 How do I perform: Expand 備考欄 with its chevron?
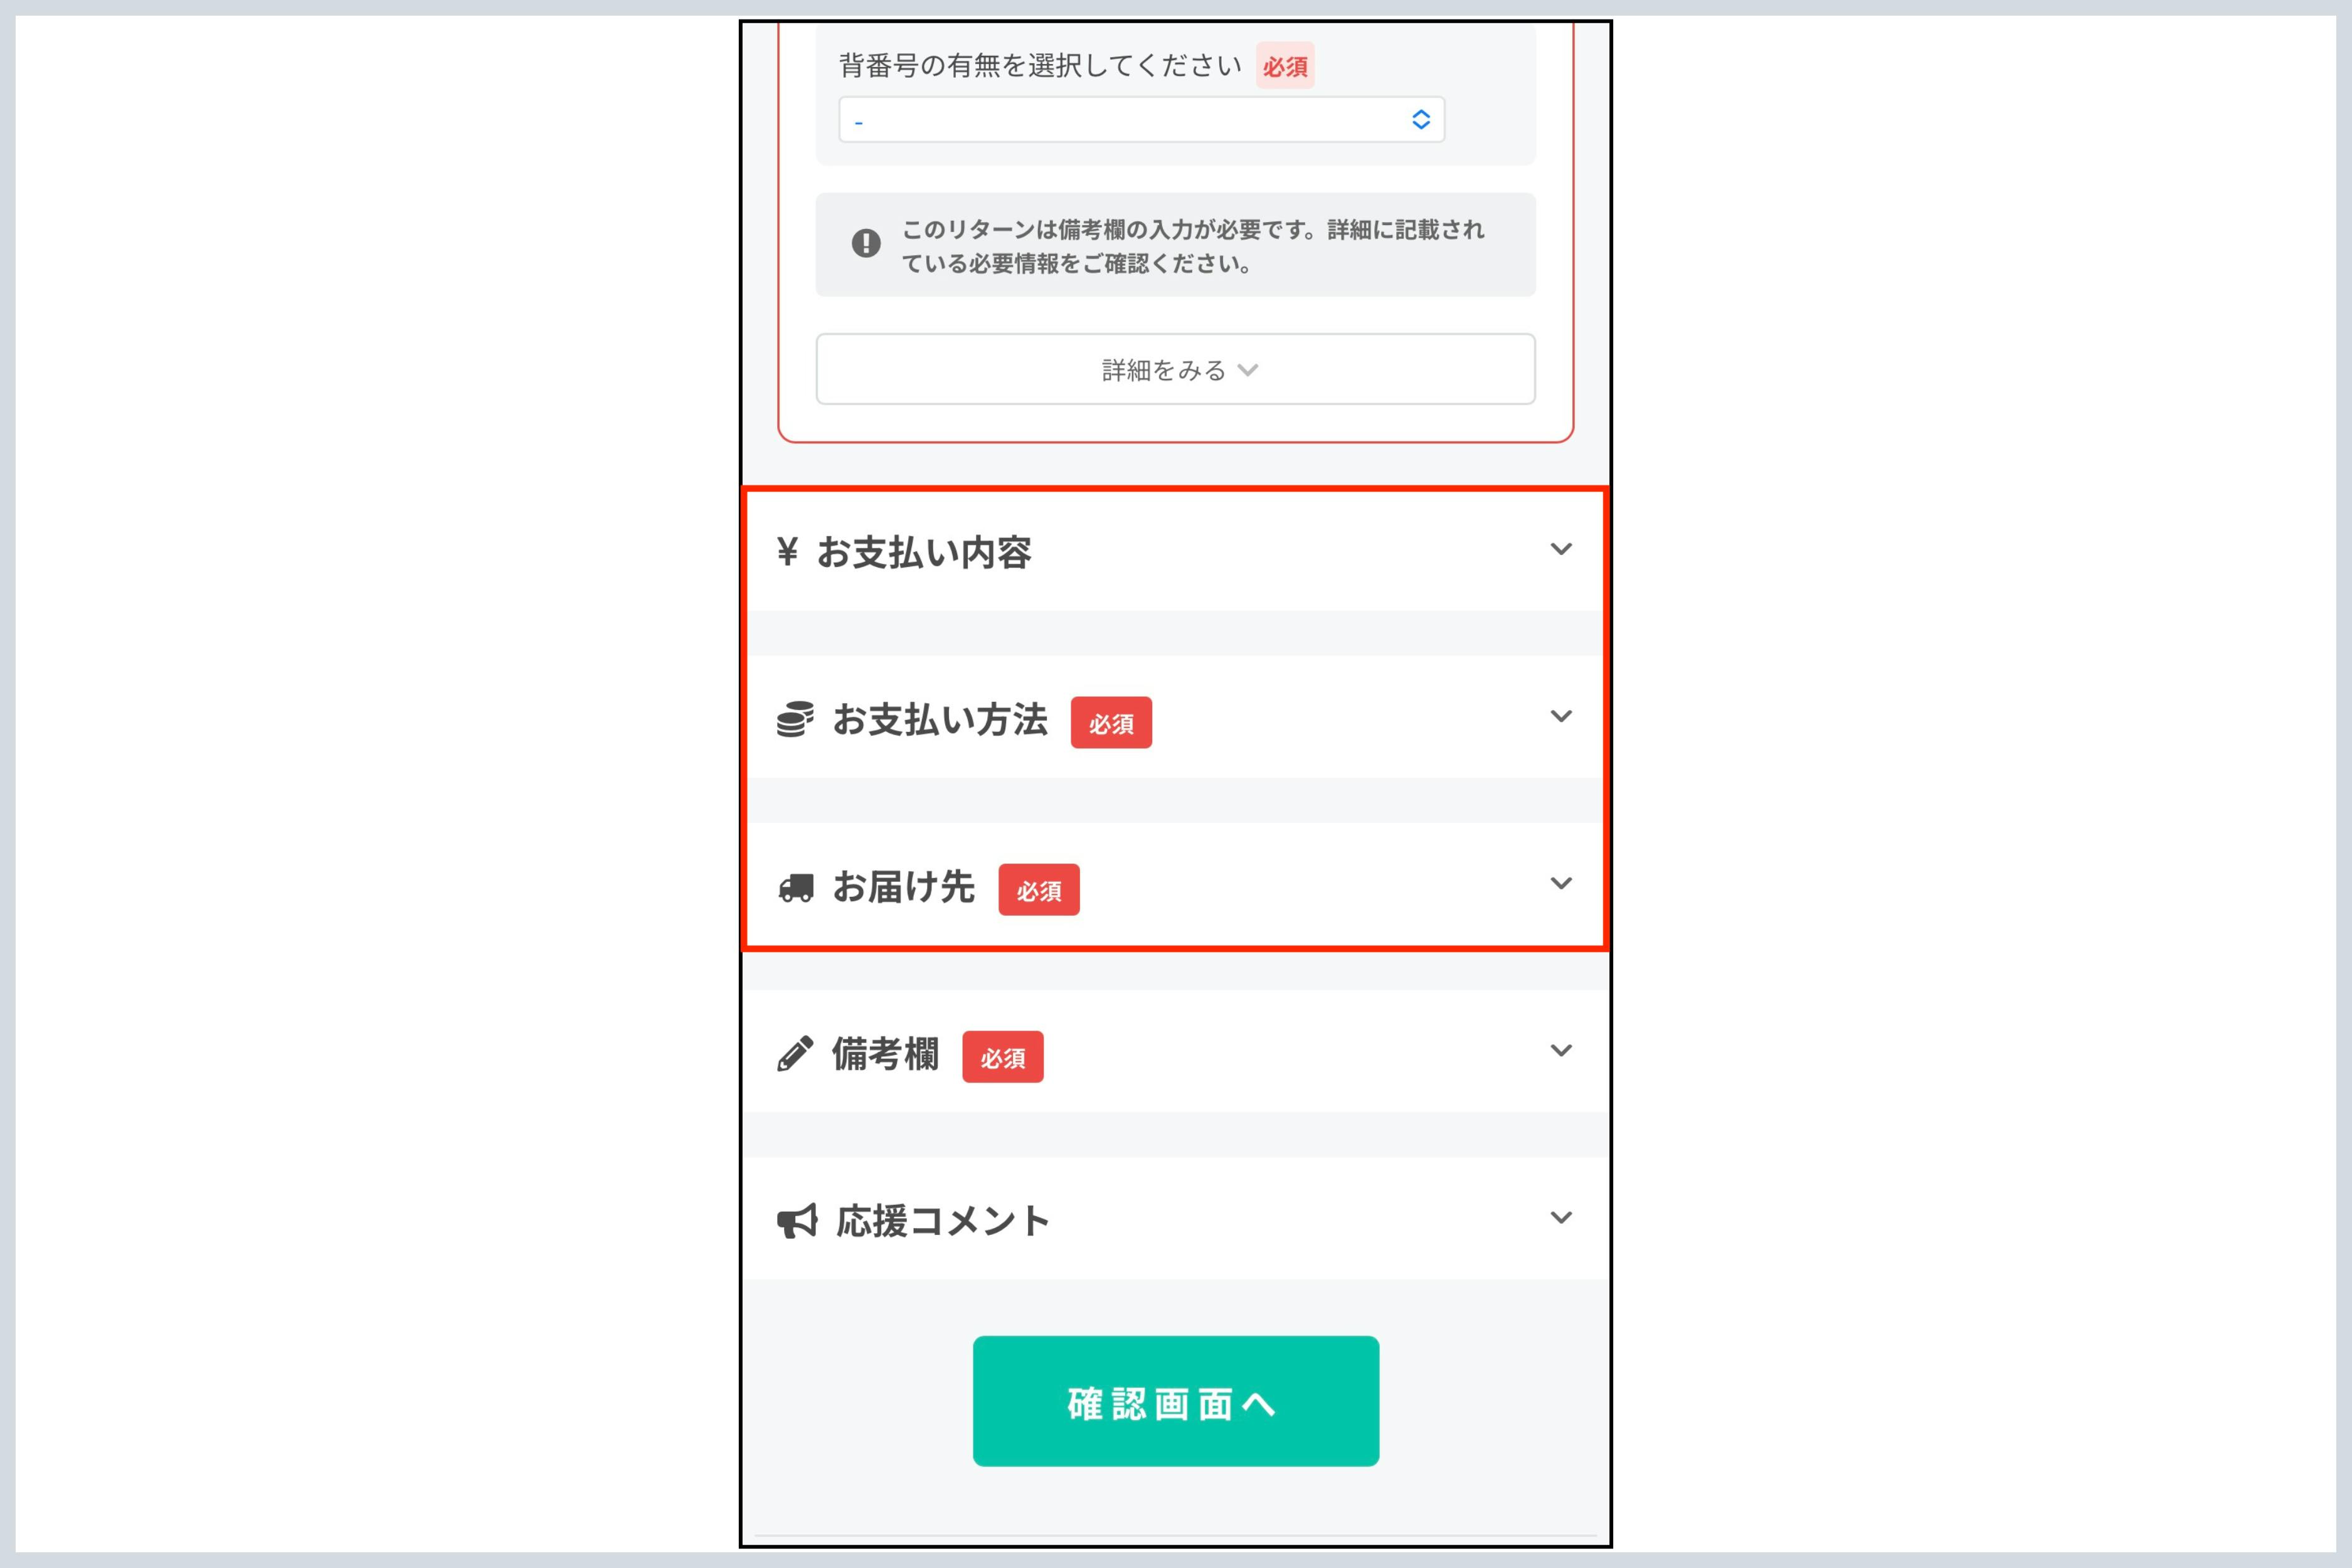1560,1050
